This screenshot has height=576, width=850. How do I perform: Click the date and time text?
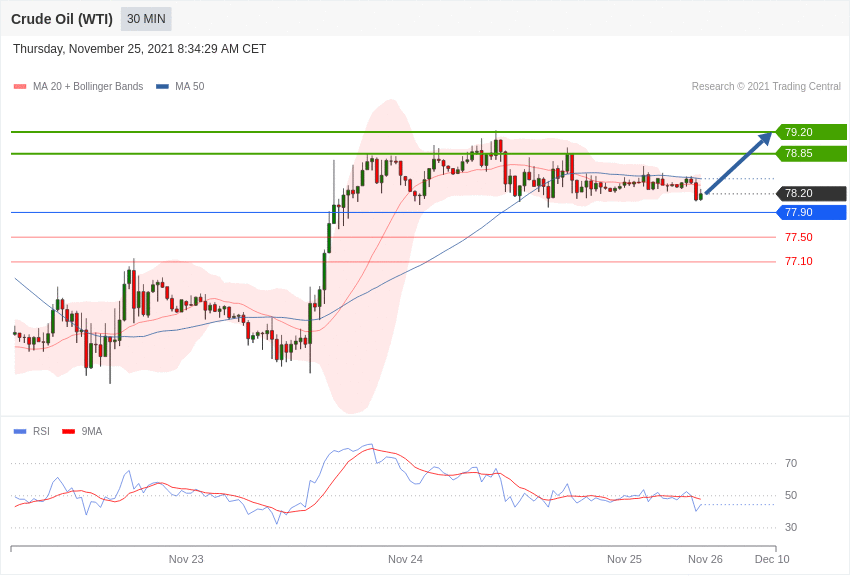[139, 49]
